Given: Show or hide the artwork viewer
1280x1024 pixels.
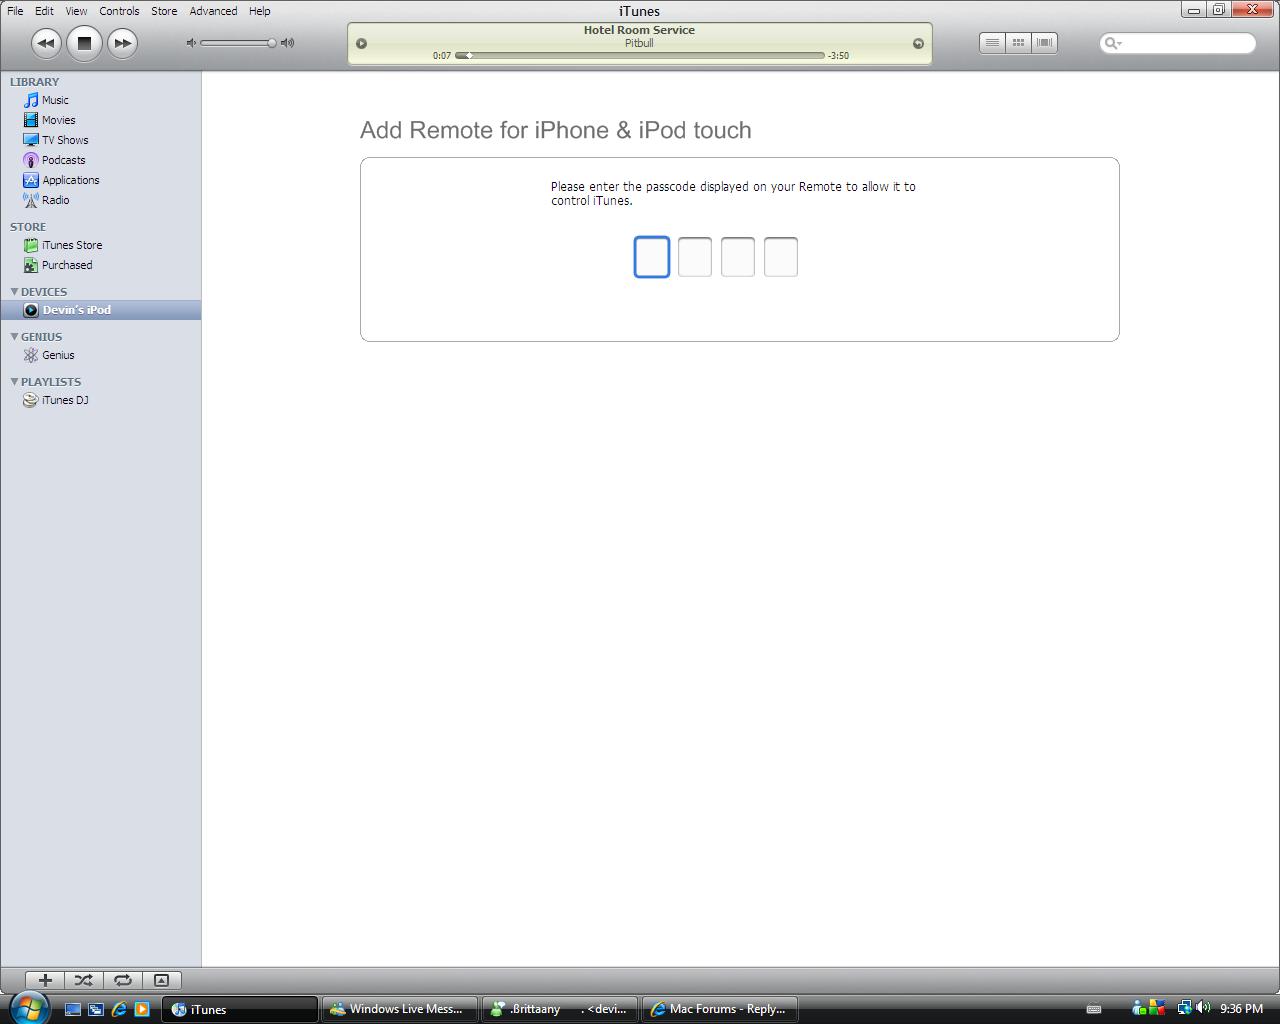Looking at the screenshot, I should 161,981.
